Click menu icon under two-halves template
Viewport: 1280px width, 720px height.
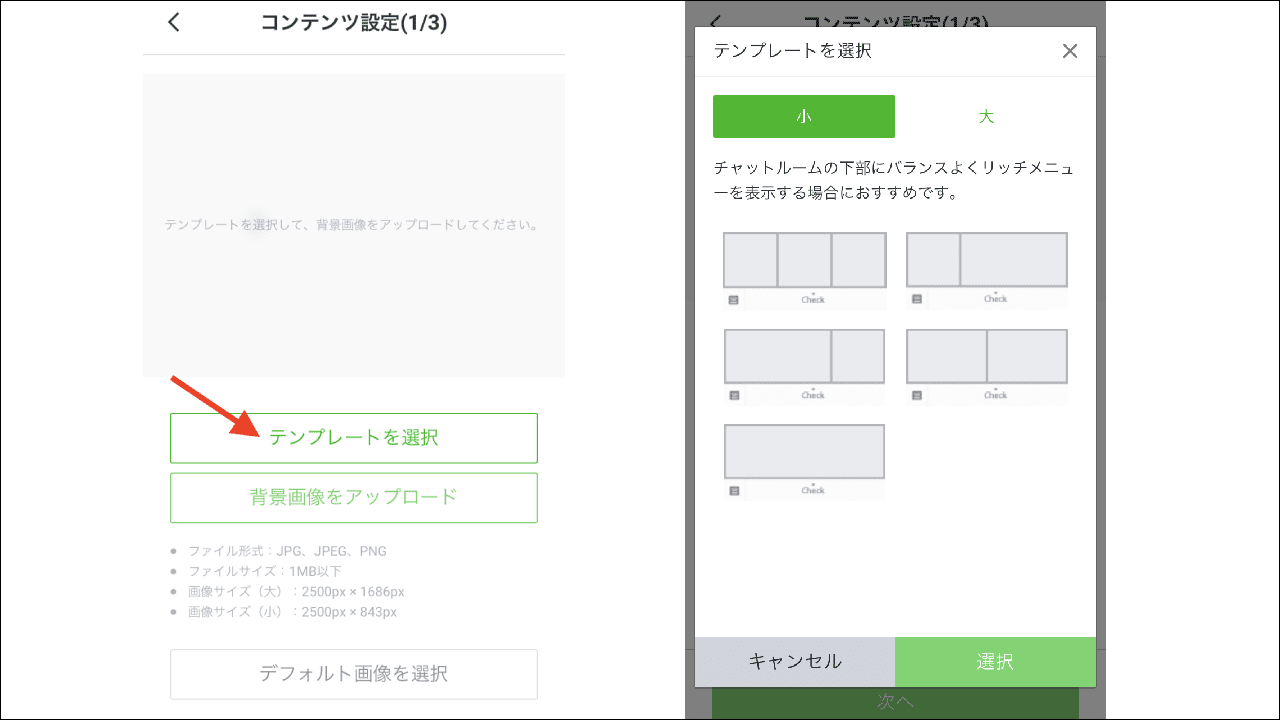916,396
